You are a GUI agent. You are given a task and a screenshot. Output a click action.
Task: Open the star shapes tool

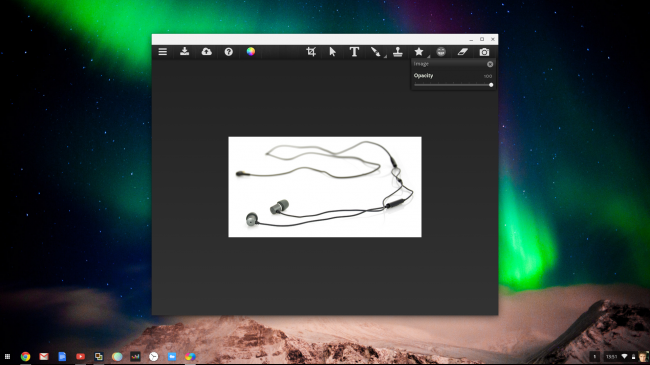(x=419, y=52)
